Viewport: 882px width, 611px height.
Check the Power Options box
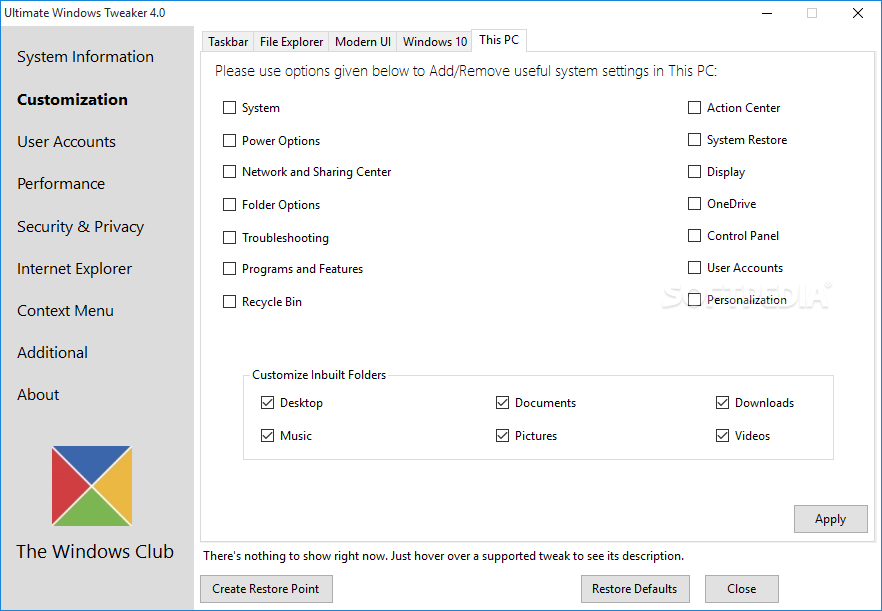230,141
